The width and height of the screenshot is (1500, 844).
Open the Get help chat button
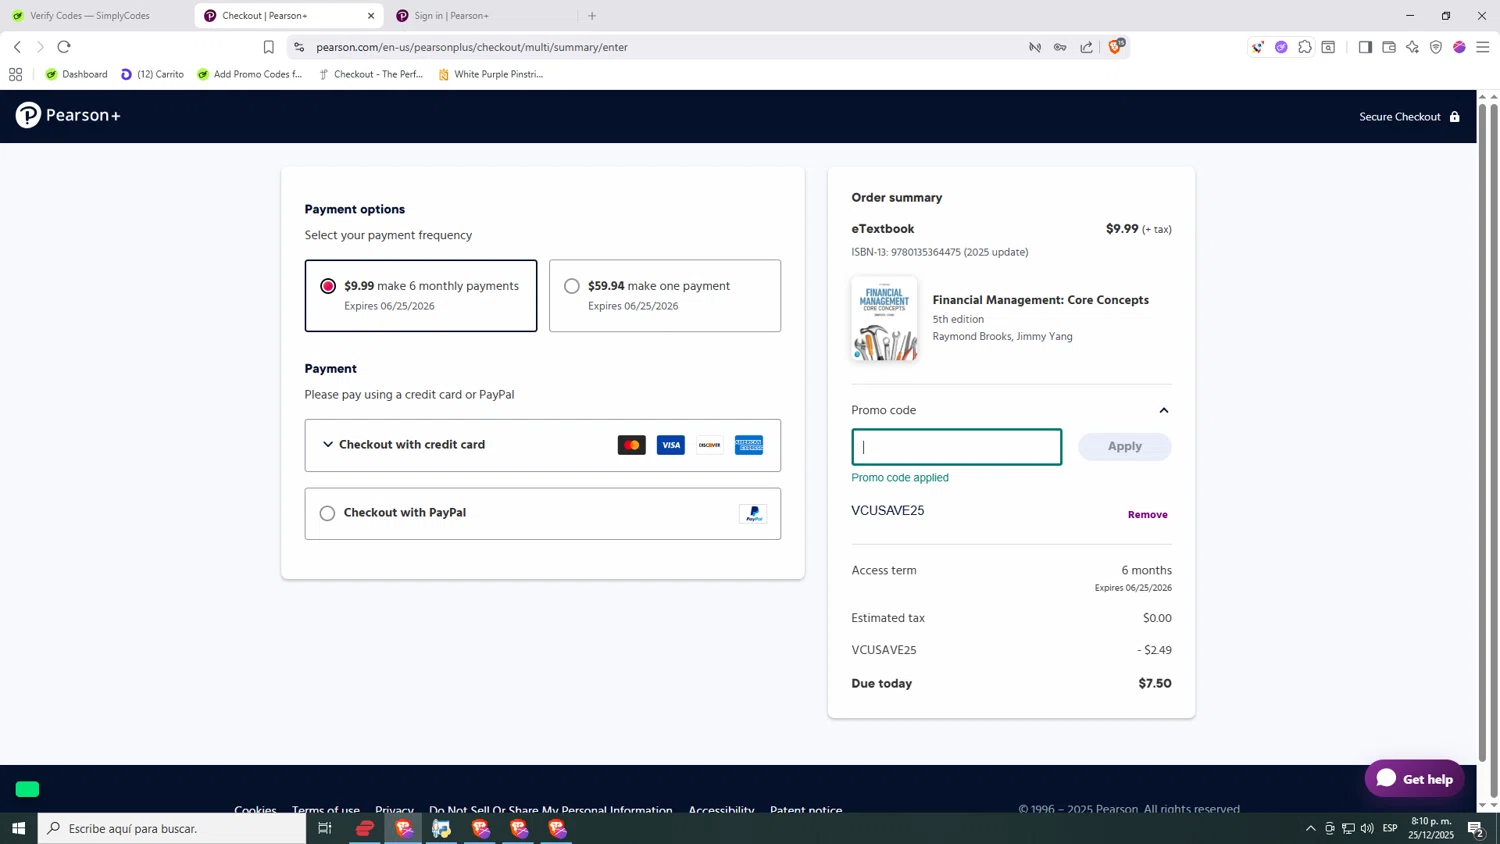[x=1414, y=779]
